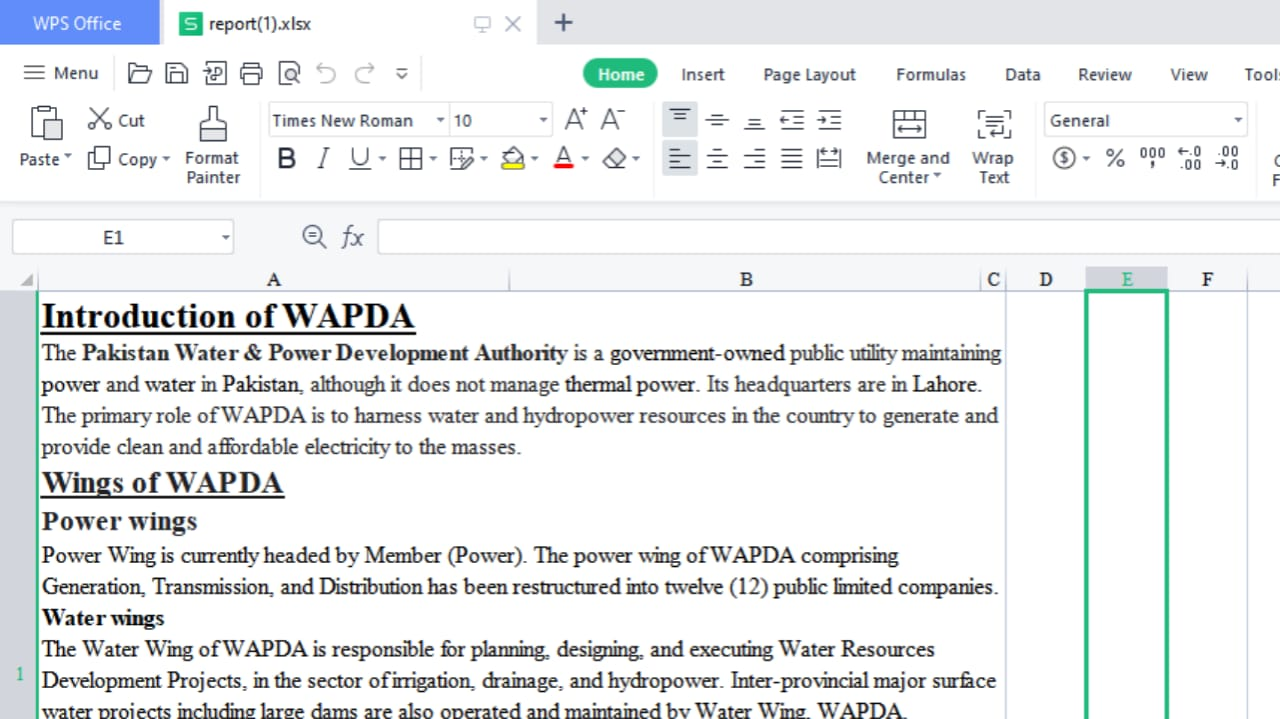Undo the last action
The width and height of the screenshot is (1280, 719).
click(326, 73)
